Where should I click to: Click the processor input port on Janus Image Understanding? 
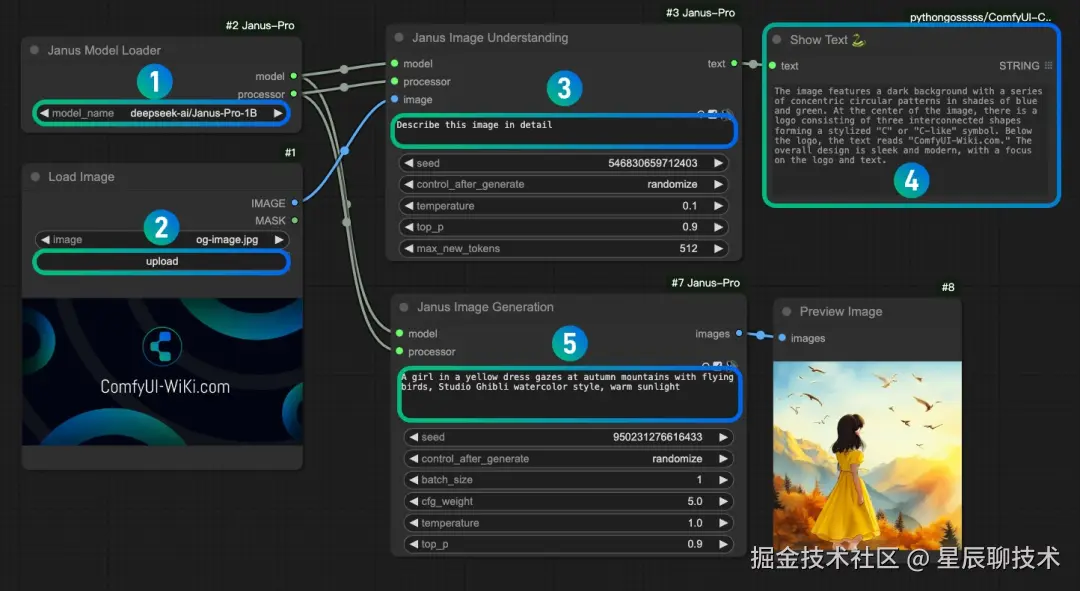pos(395,81)
